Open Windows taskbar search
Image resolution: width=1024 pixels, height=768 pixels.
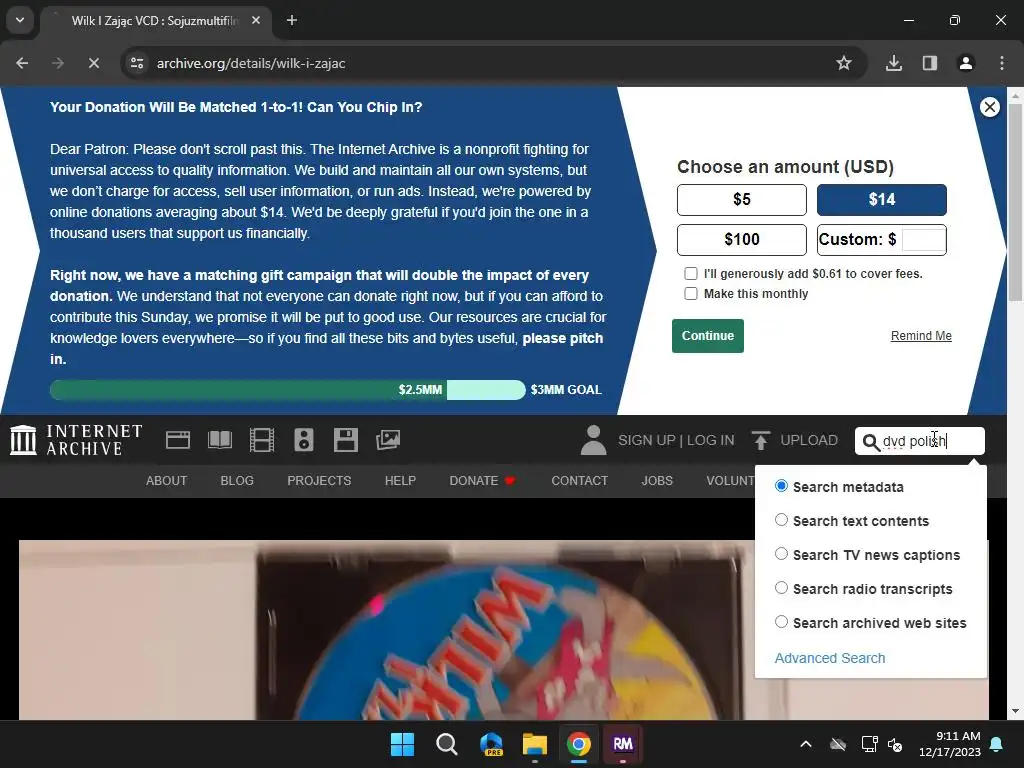[447, 744]
